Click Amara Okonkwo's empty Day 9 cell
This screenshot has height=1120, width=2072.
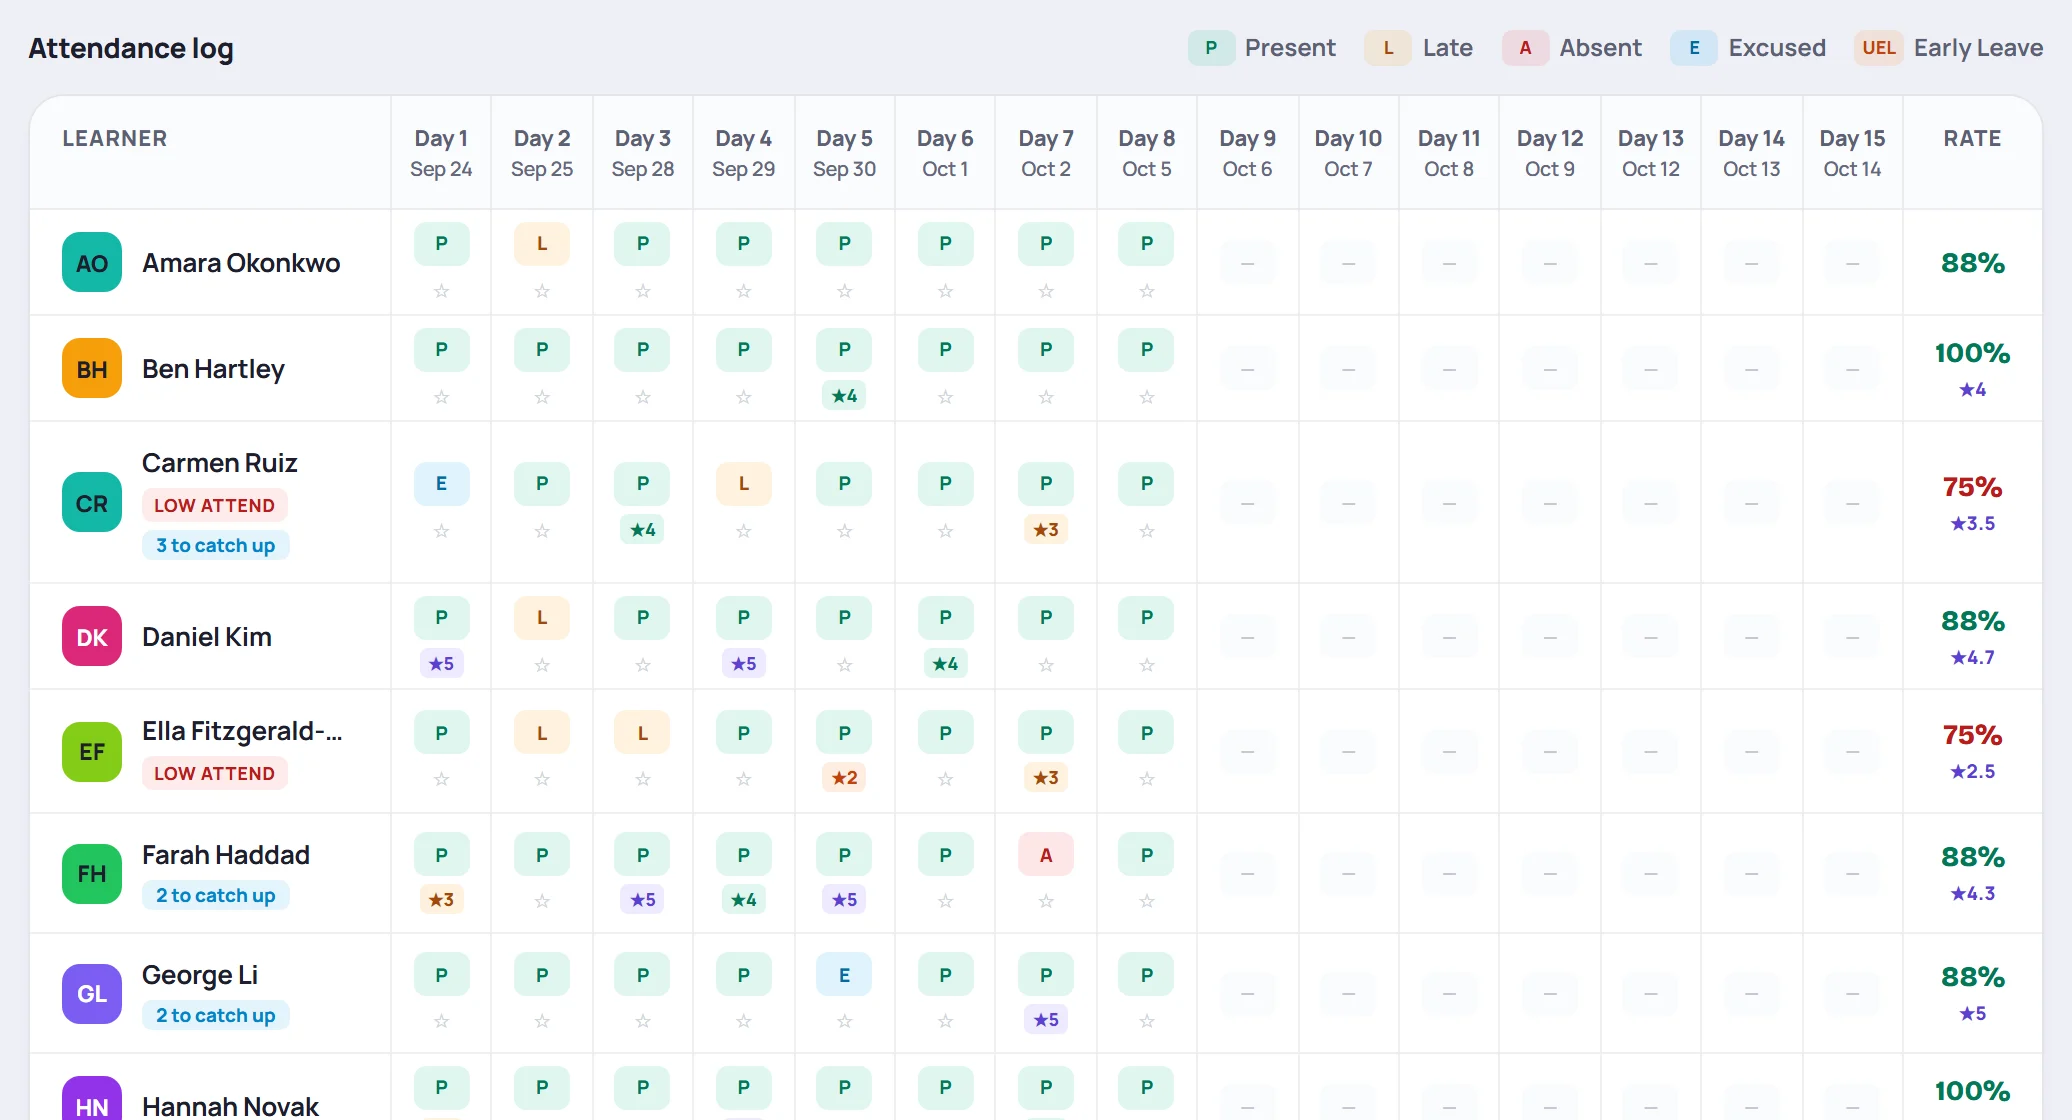[x=1247, y=264]
